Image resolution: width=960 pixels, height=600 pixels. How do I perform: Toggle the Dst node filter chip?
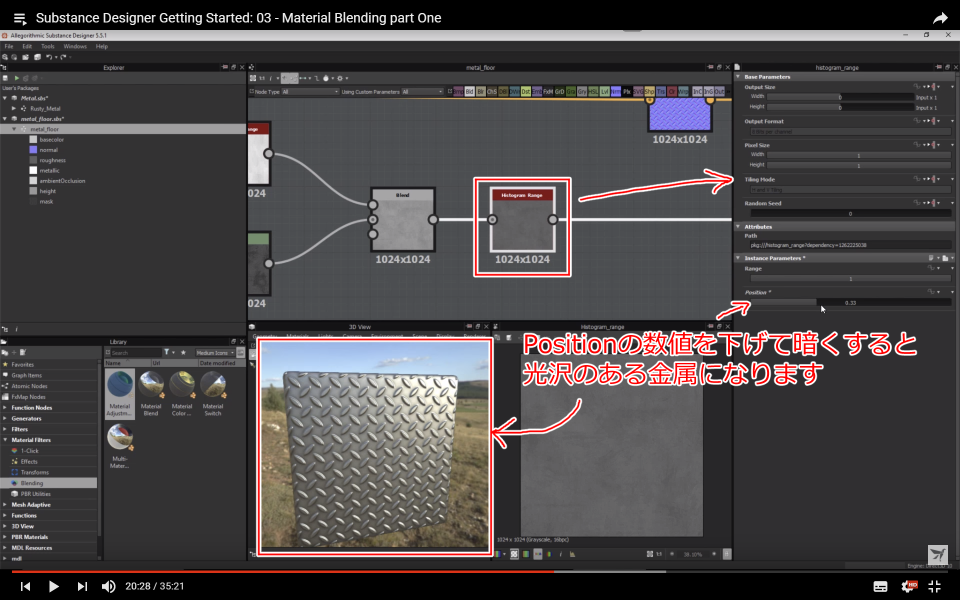tap(526, 92)
